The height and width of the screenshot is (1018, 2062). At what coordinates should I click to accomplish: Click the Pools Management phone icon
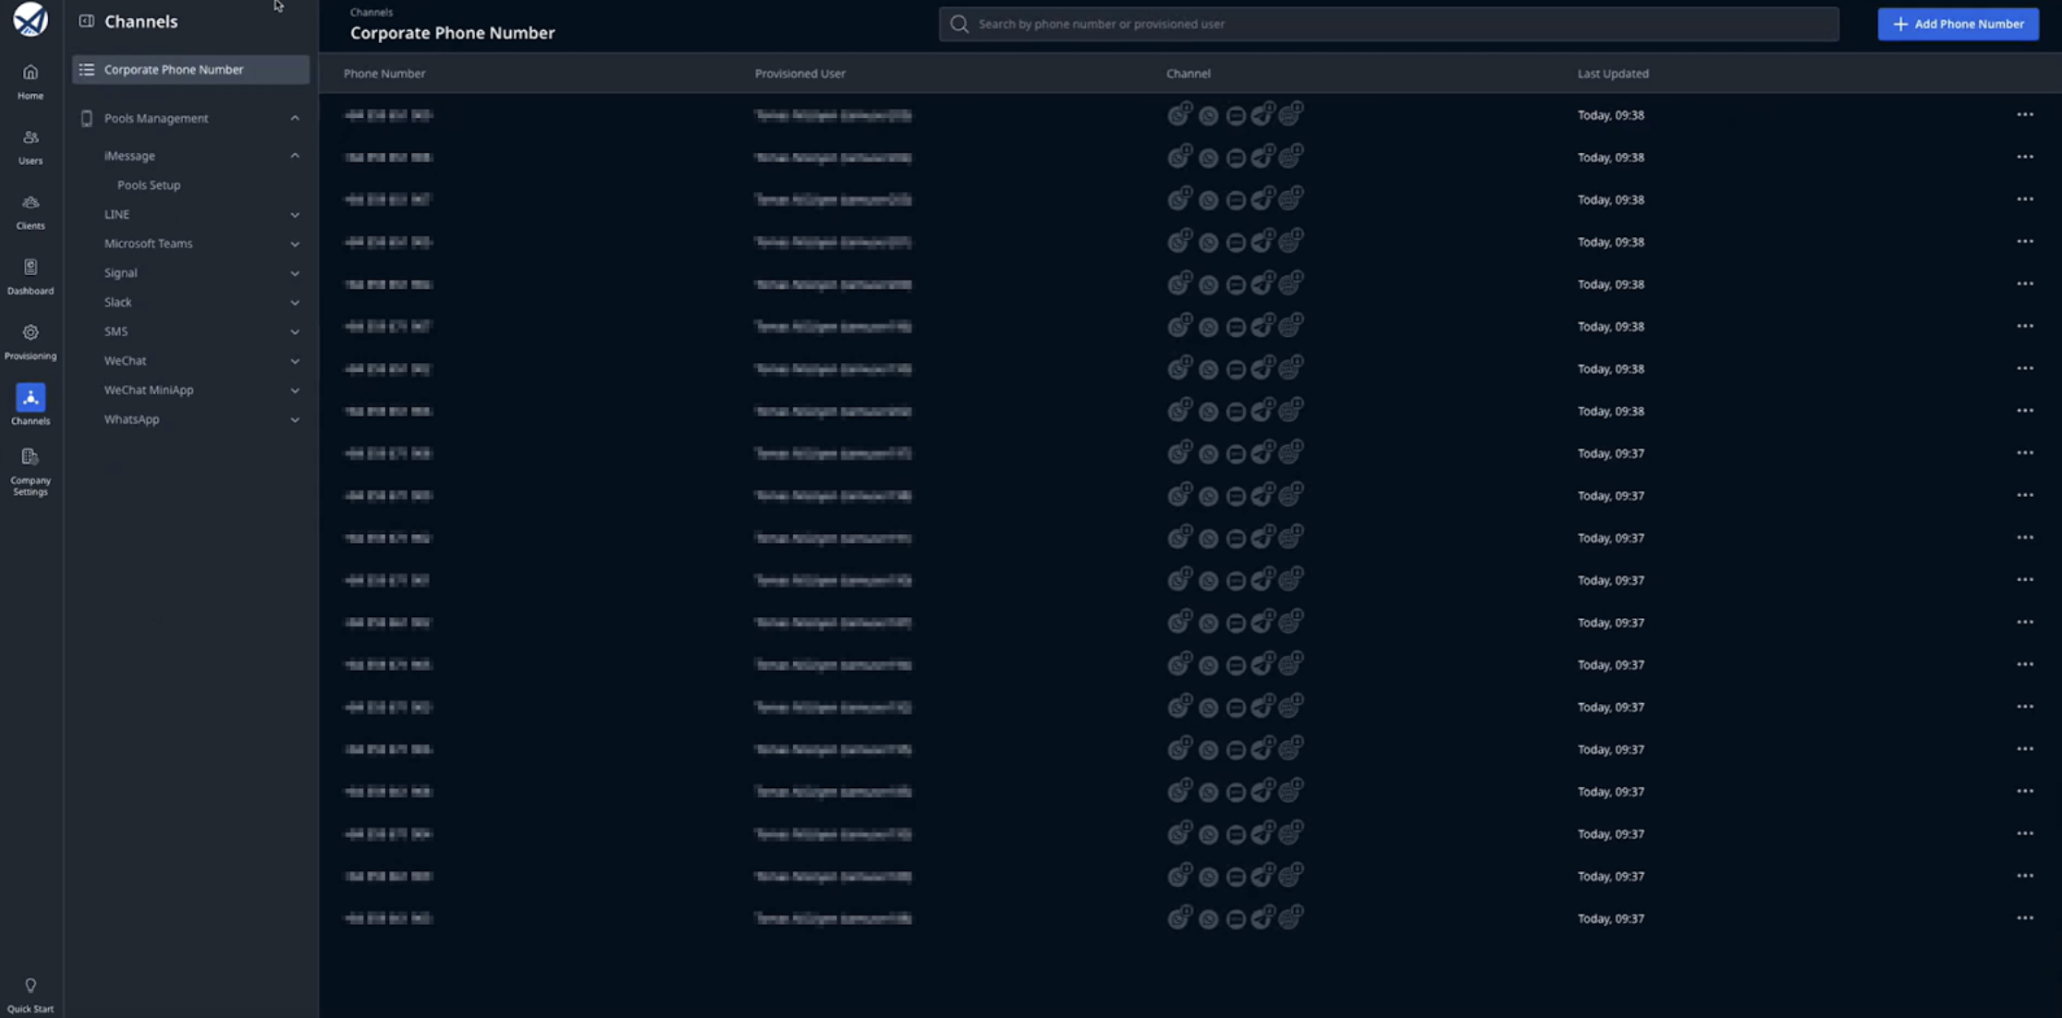coord(87,118)
